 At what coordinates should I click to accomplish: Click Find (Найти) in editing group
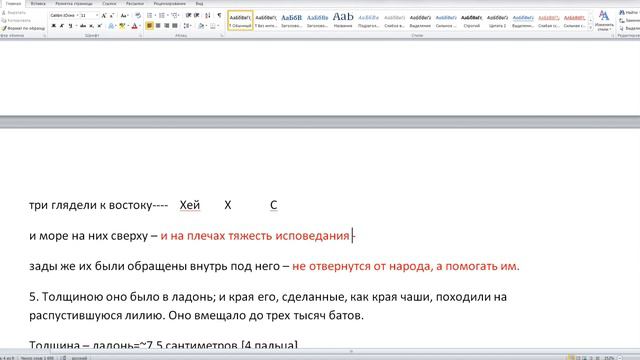[629, 13]
